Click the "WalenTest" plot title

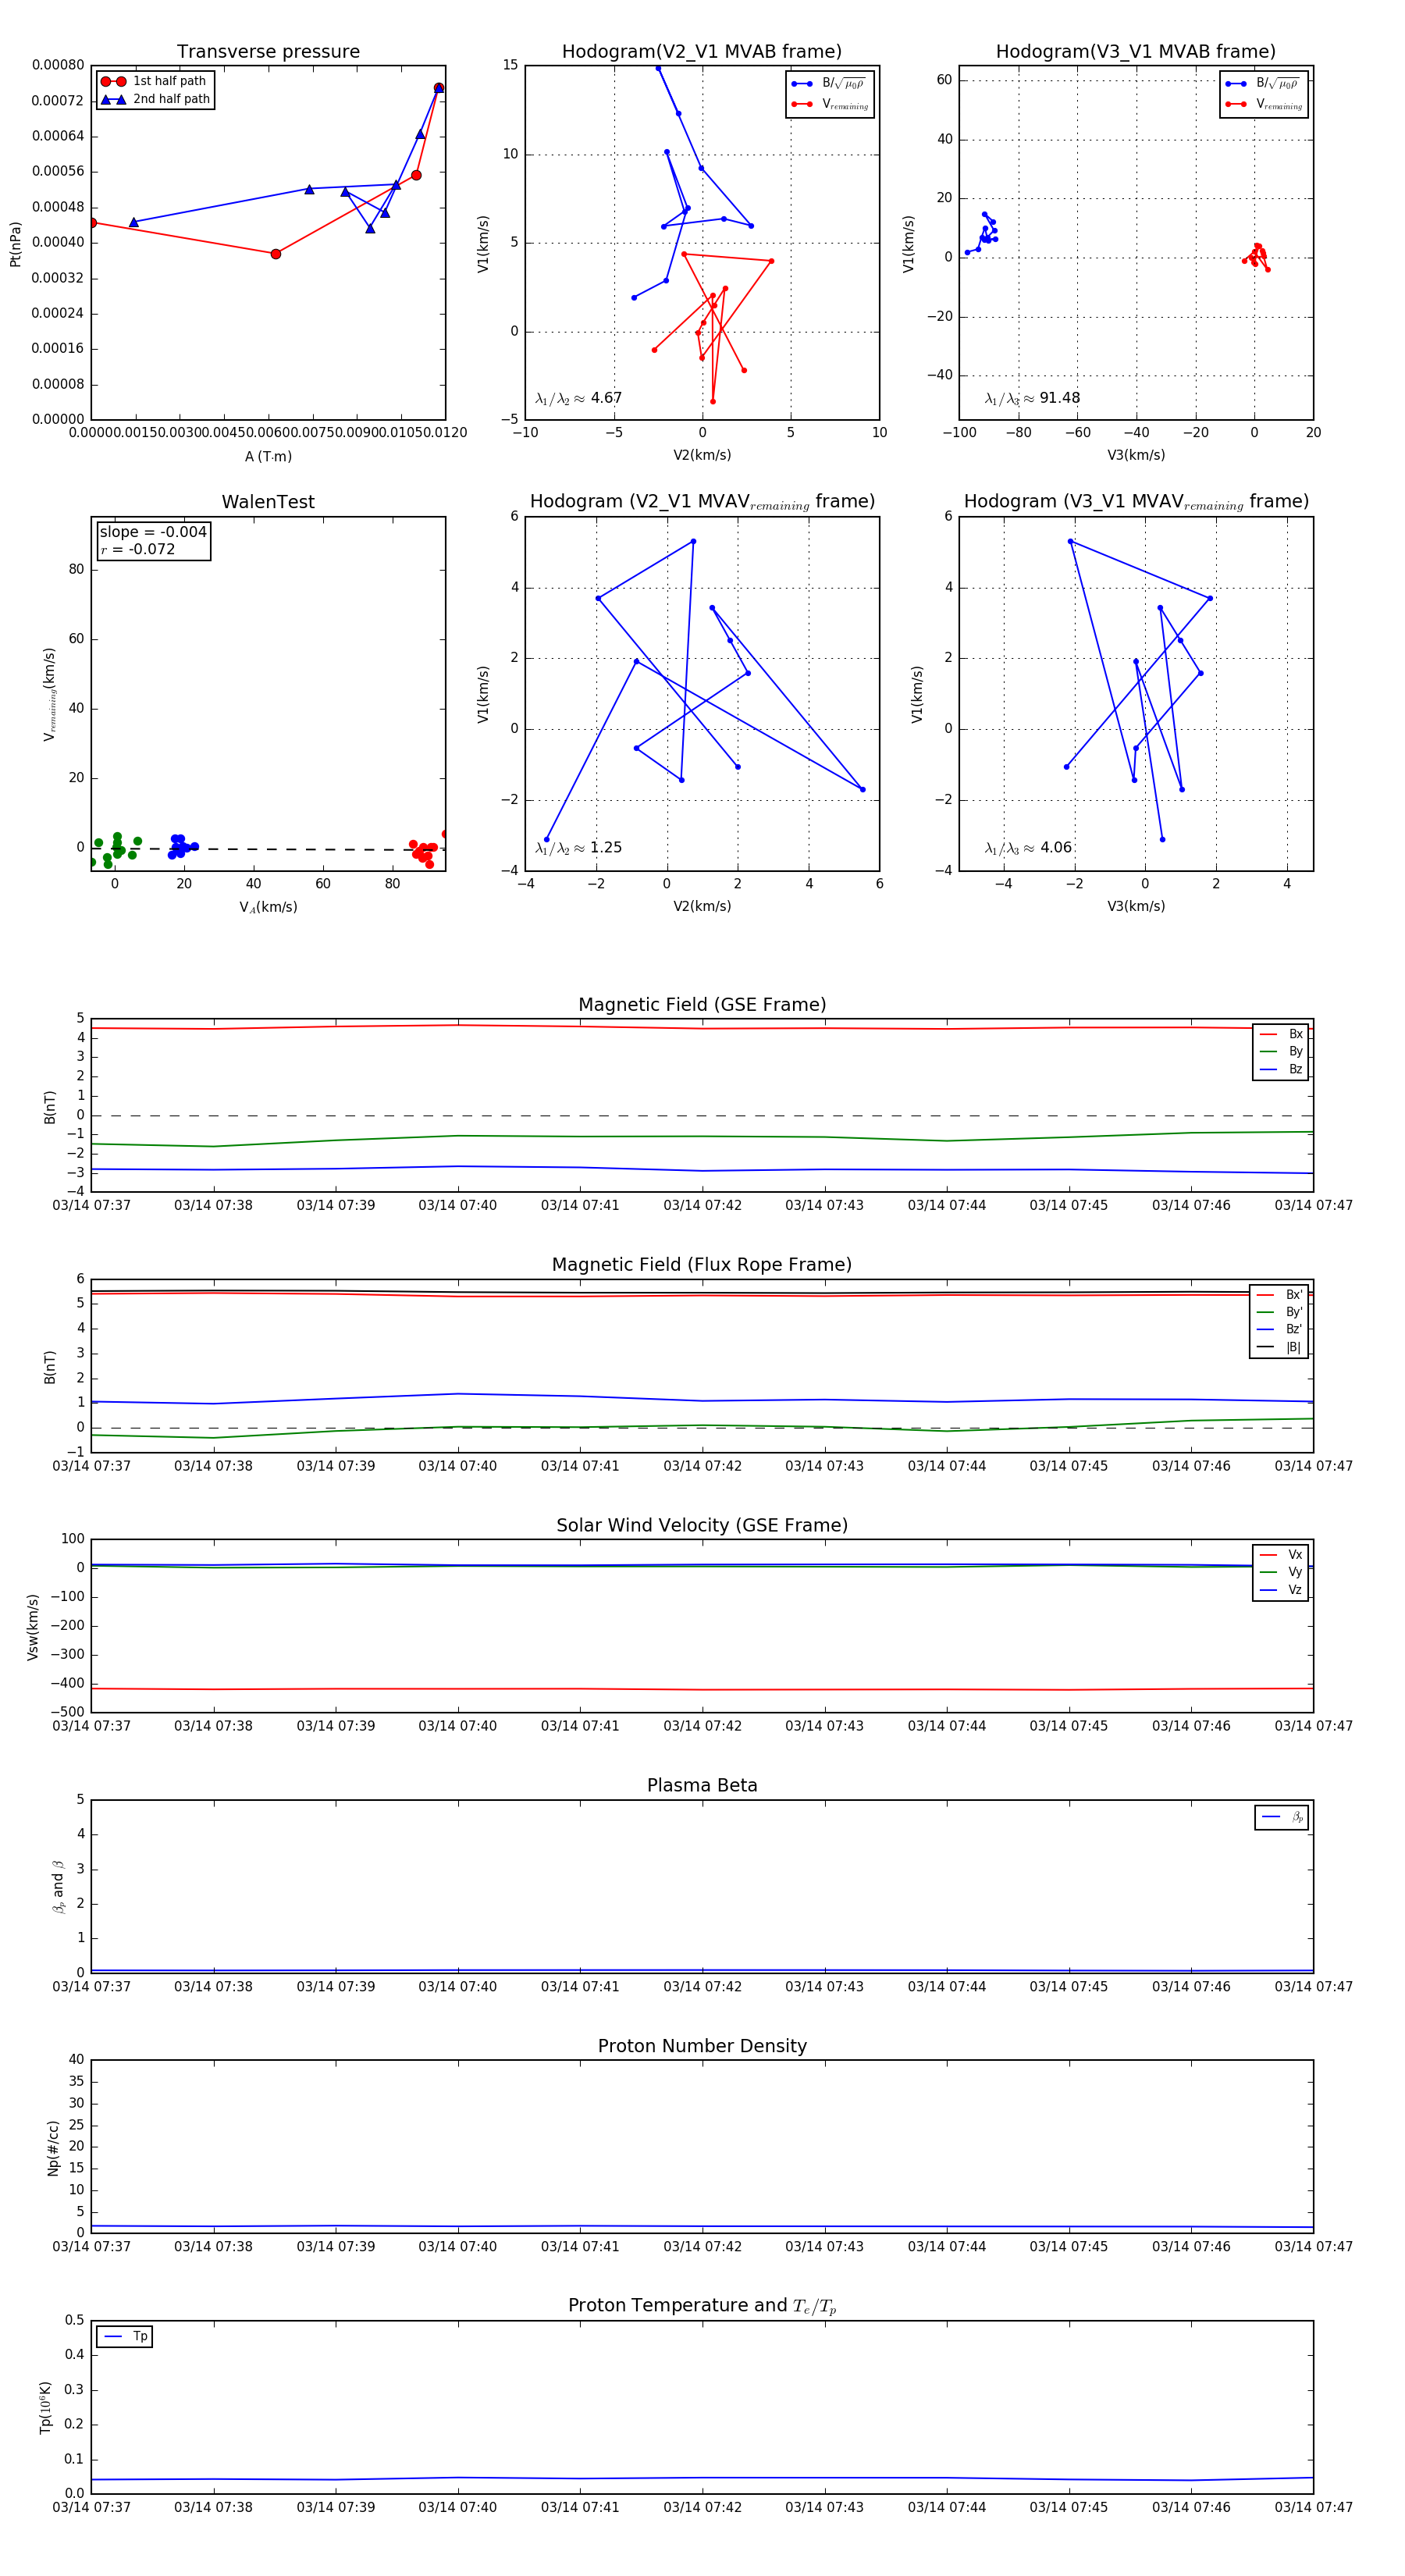click(x=268, y=502)
